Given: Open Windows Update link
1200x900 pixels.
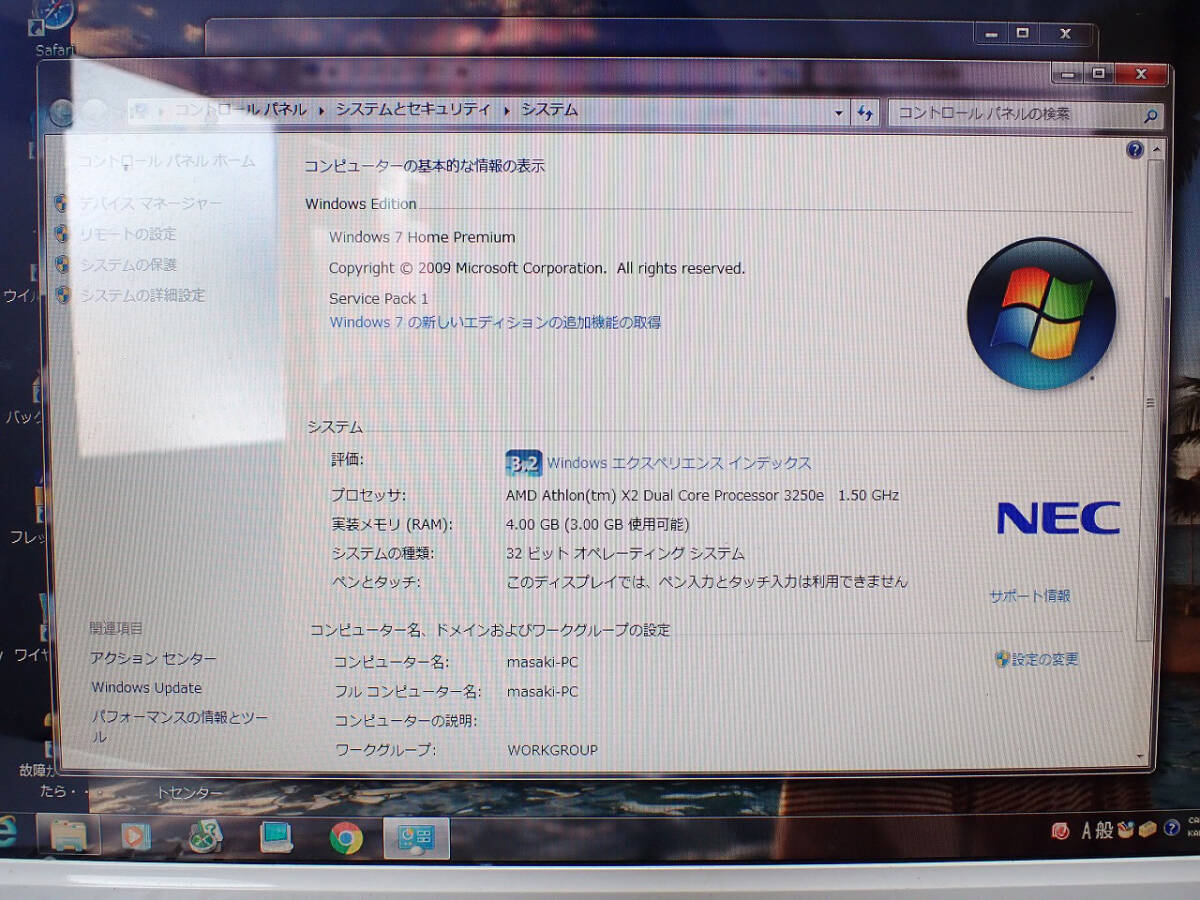Looking at the screenshot, I should pos(146,688).
